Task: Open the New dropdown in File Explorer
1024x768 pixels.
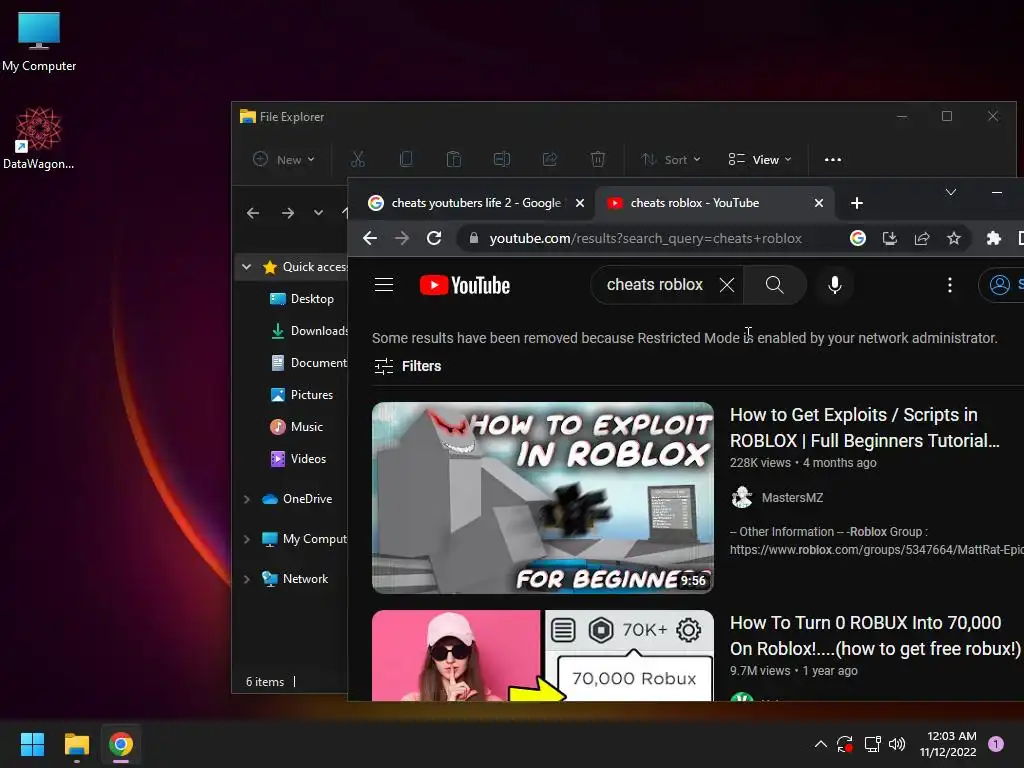Action: (x=283, y=159)
